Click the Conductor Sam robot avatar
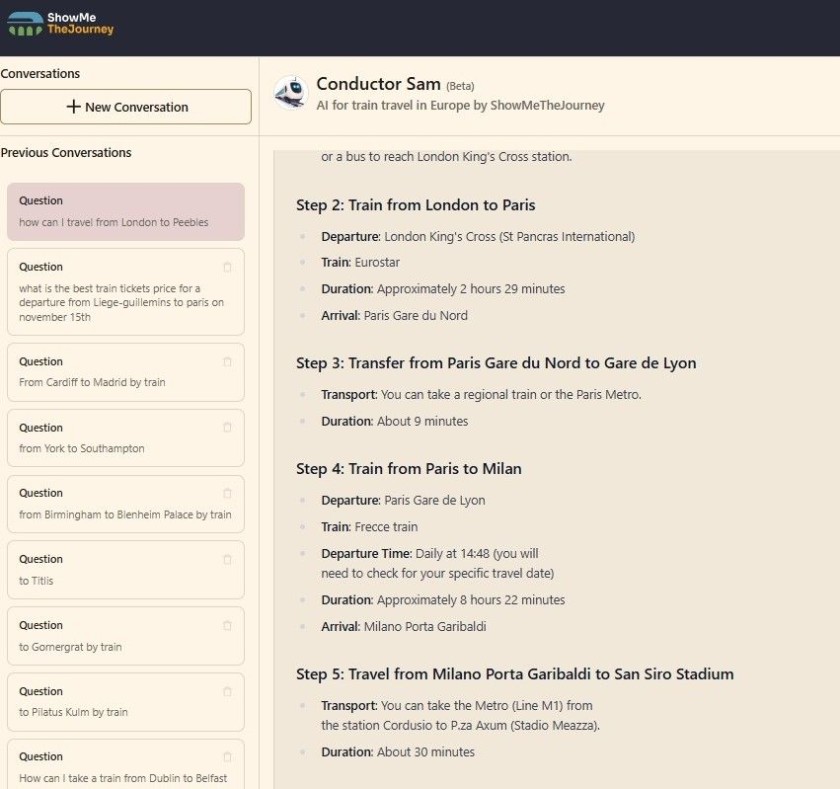840x789 pixels. tap(291, 92)
